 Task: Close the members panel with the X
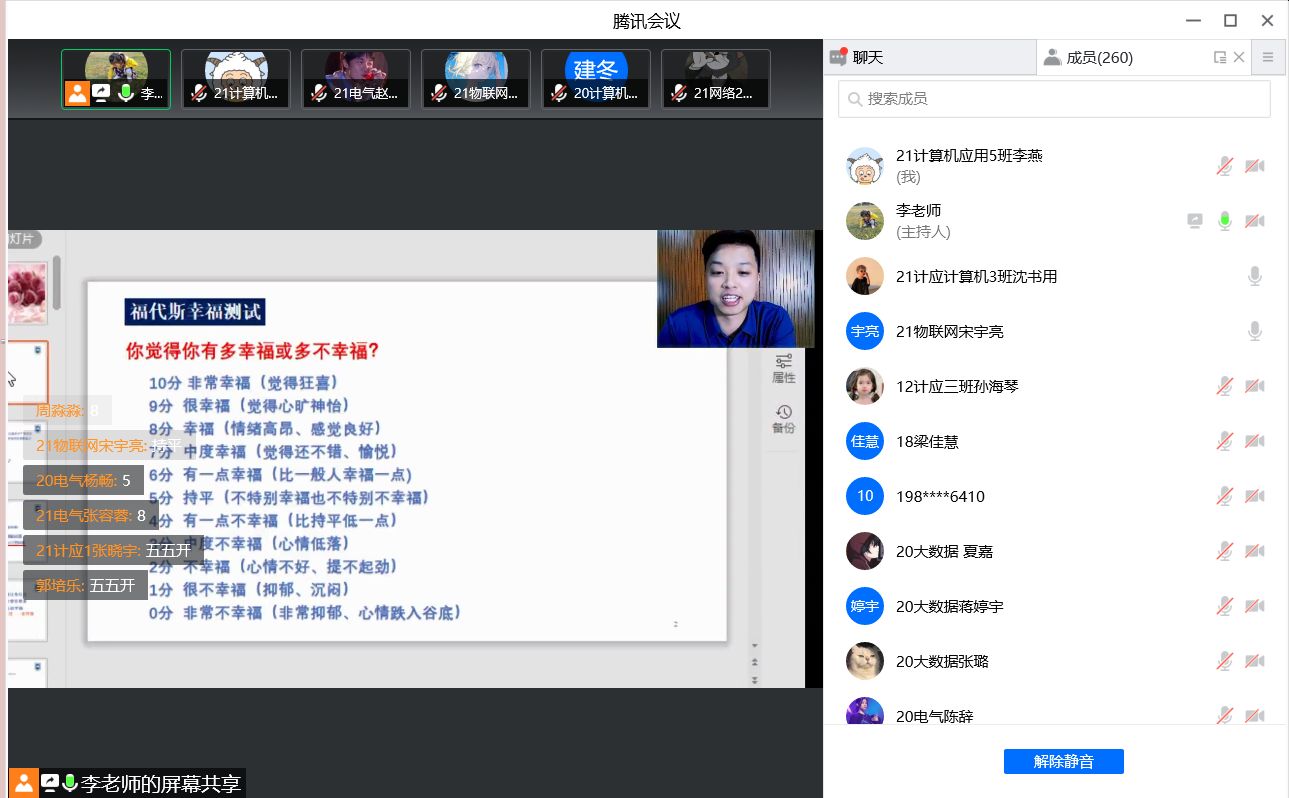(1239, 58)
